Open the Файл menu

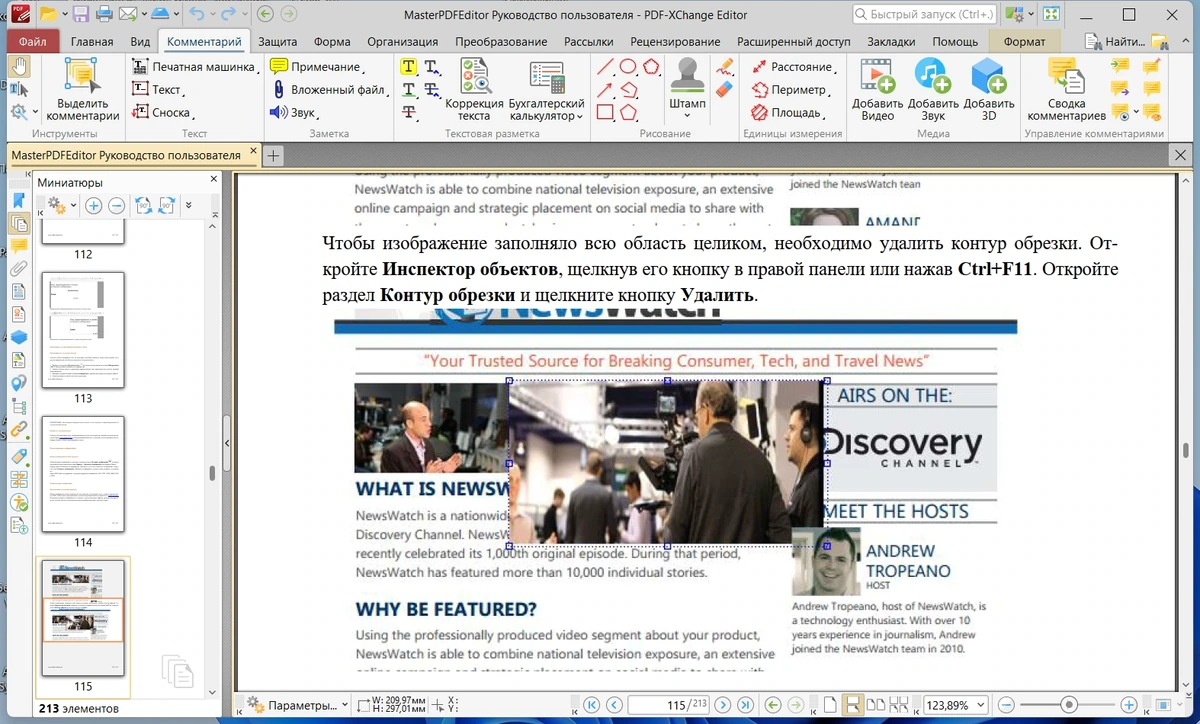coord(32,41)
